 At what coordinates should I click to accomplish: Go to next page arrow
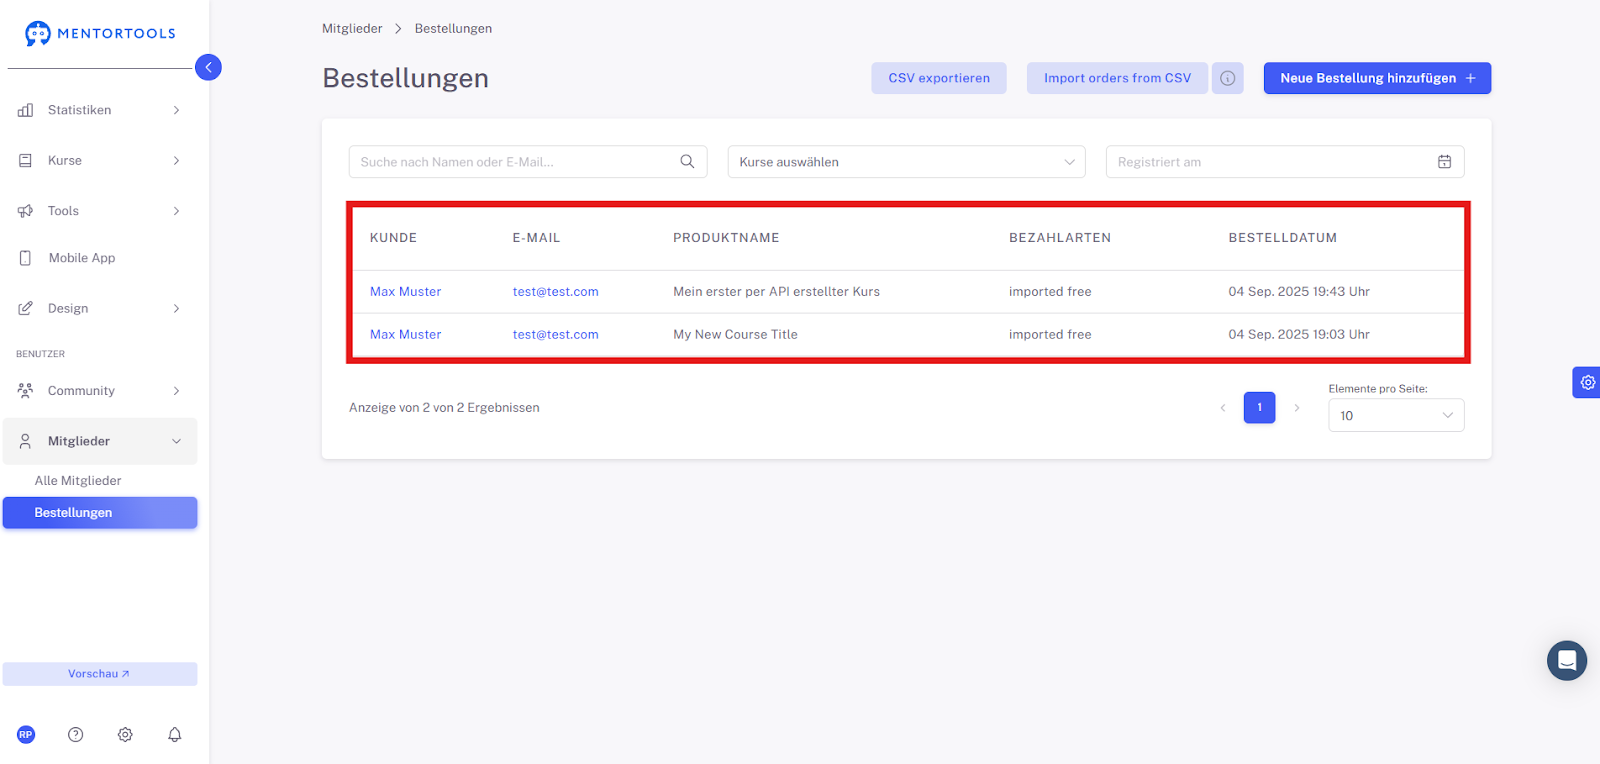tap(1297, 407)
